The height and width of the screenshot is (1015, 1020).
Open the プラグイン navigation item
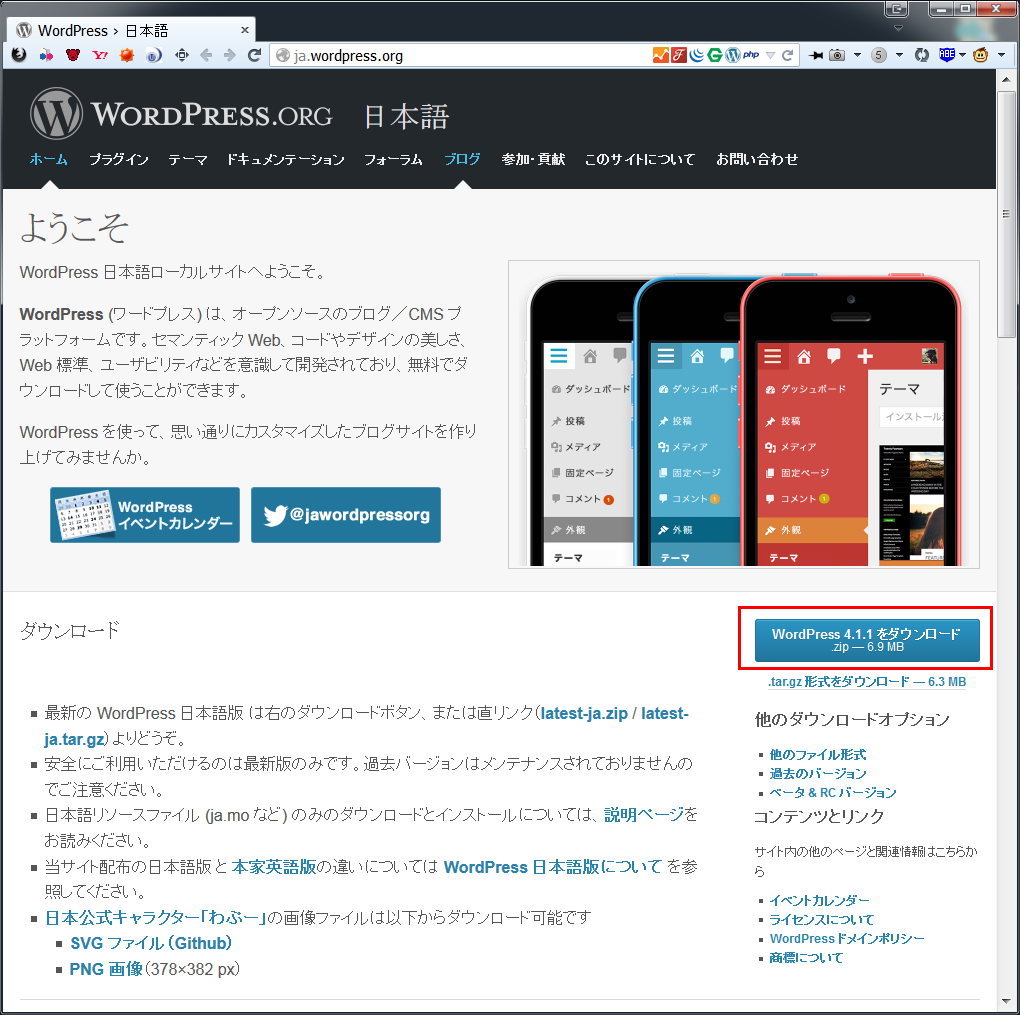coord(118,159)
